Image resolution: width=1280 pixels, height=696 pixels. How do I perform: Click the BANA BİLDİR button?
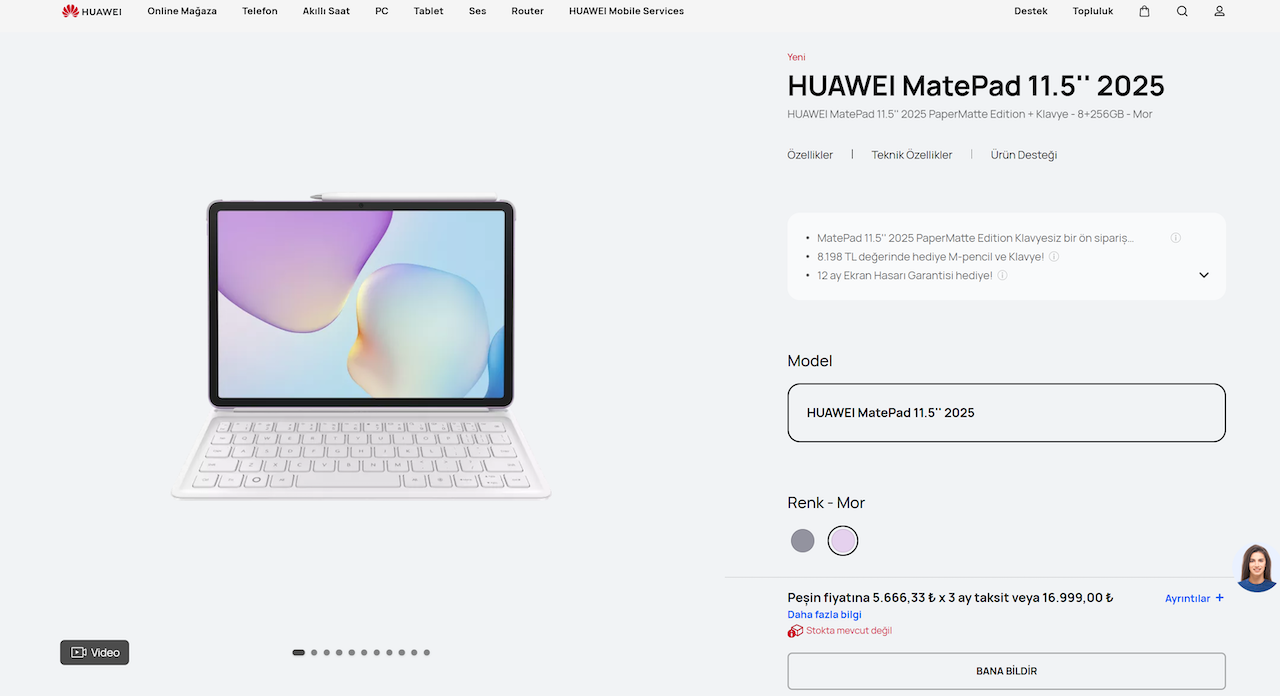coord(1006,671)
